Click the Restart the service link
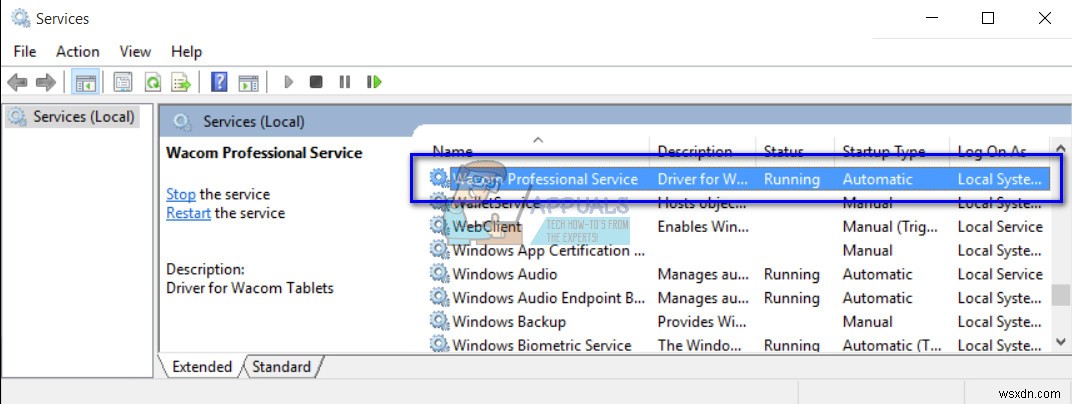 [188, 213]
